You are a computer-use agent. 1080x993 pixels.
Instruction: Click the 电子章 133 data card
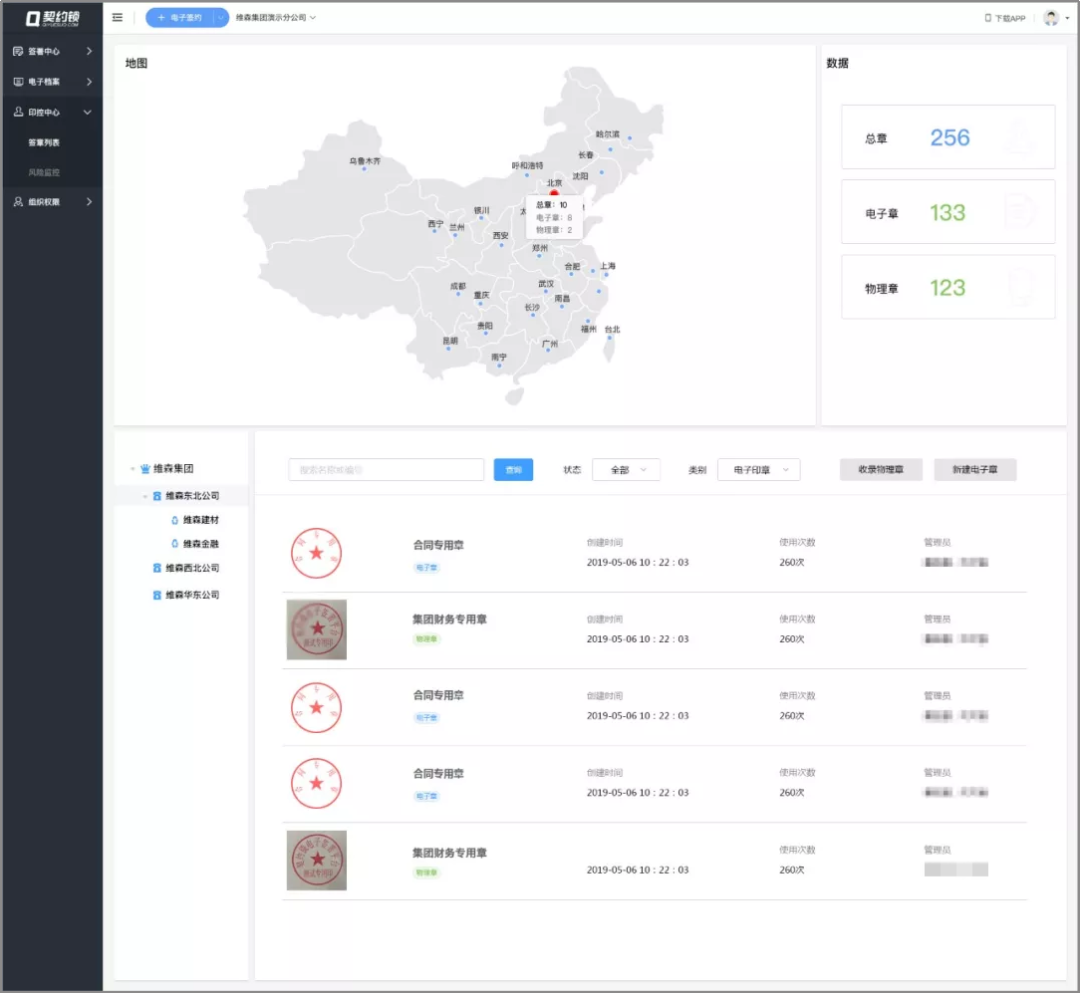(948, 212)
